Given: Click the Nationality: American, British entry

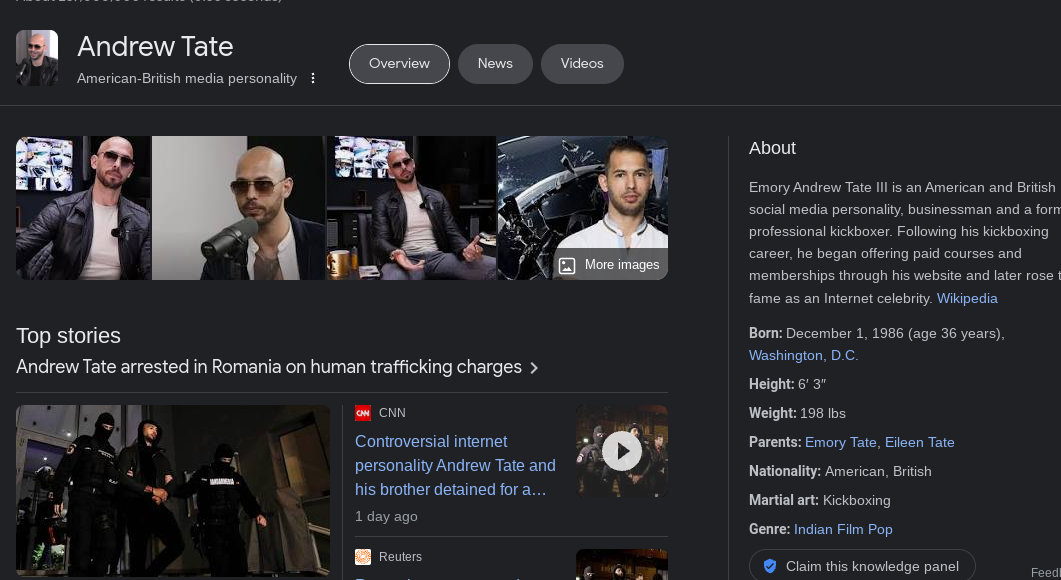Looking at the screenshot, I should pos(840,472).
